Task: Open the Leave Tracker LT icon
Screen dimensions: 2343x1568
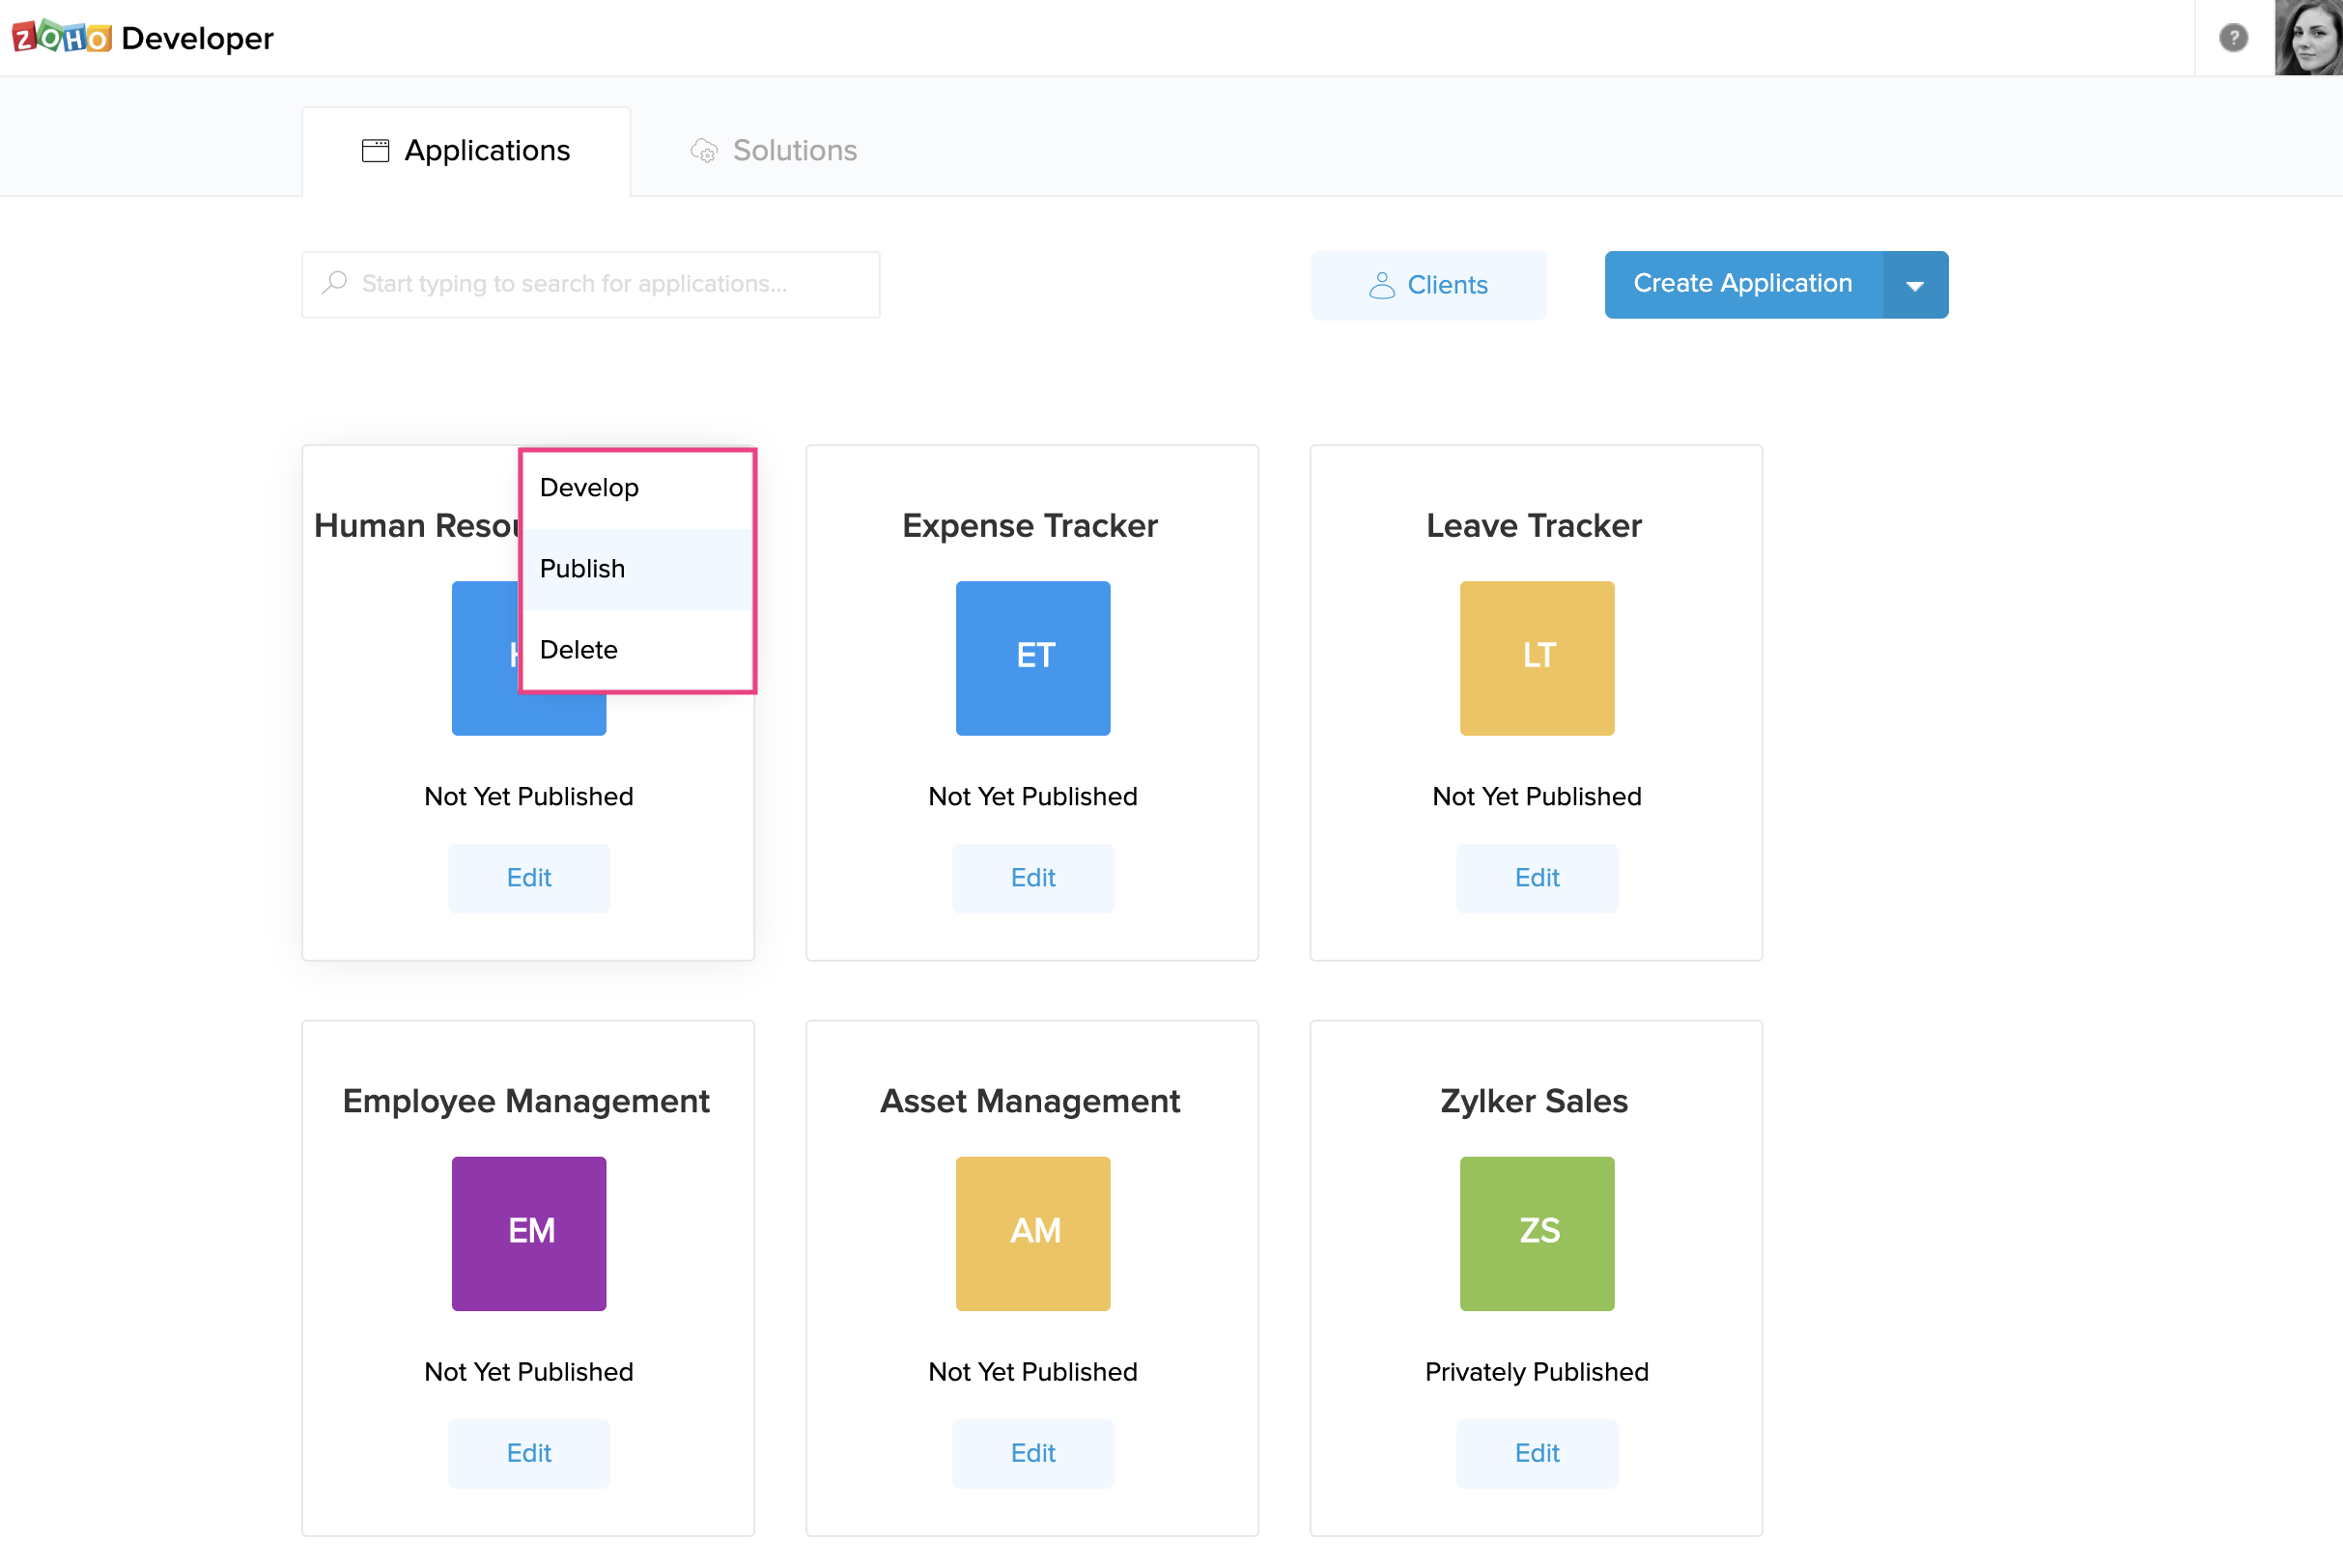Action: 1536,658
